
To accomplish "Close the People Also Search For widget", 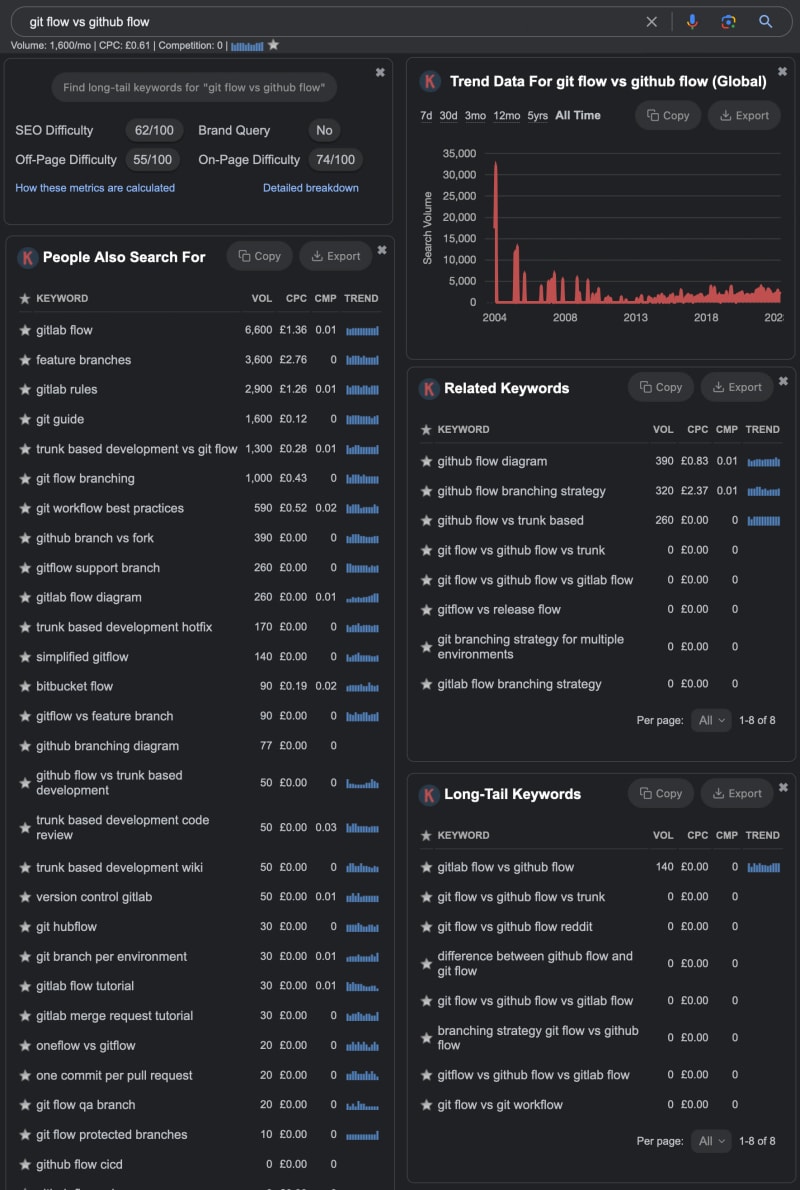I will pyautogui.click(x=382, y=250).
